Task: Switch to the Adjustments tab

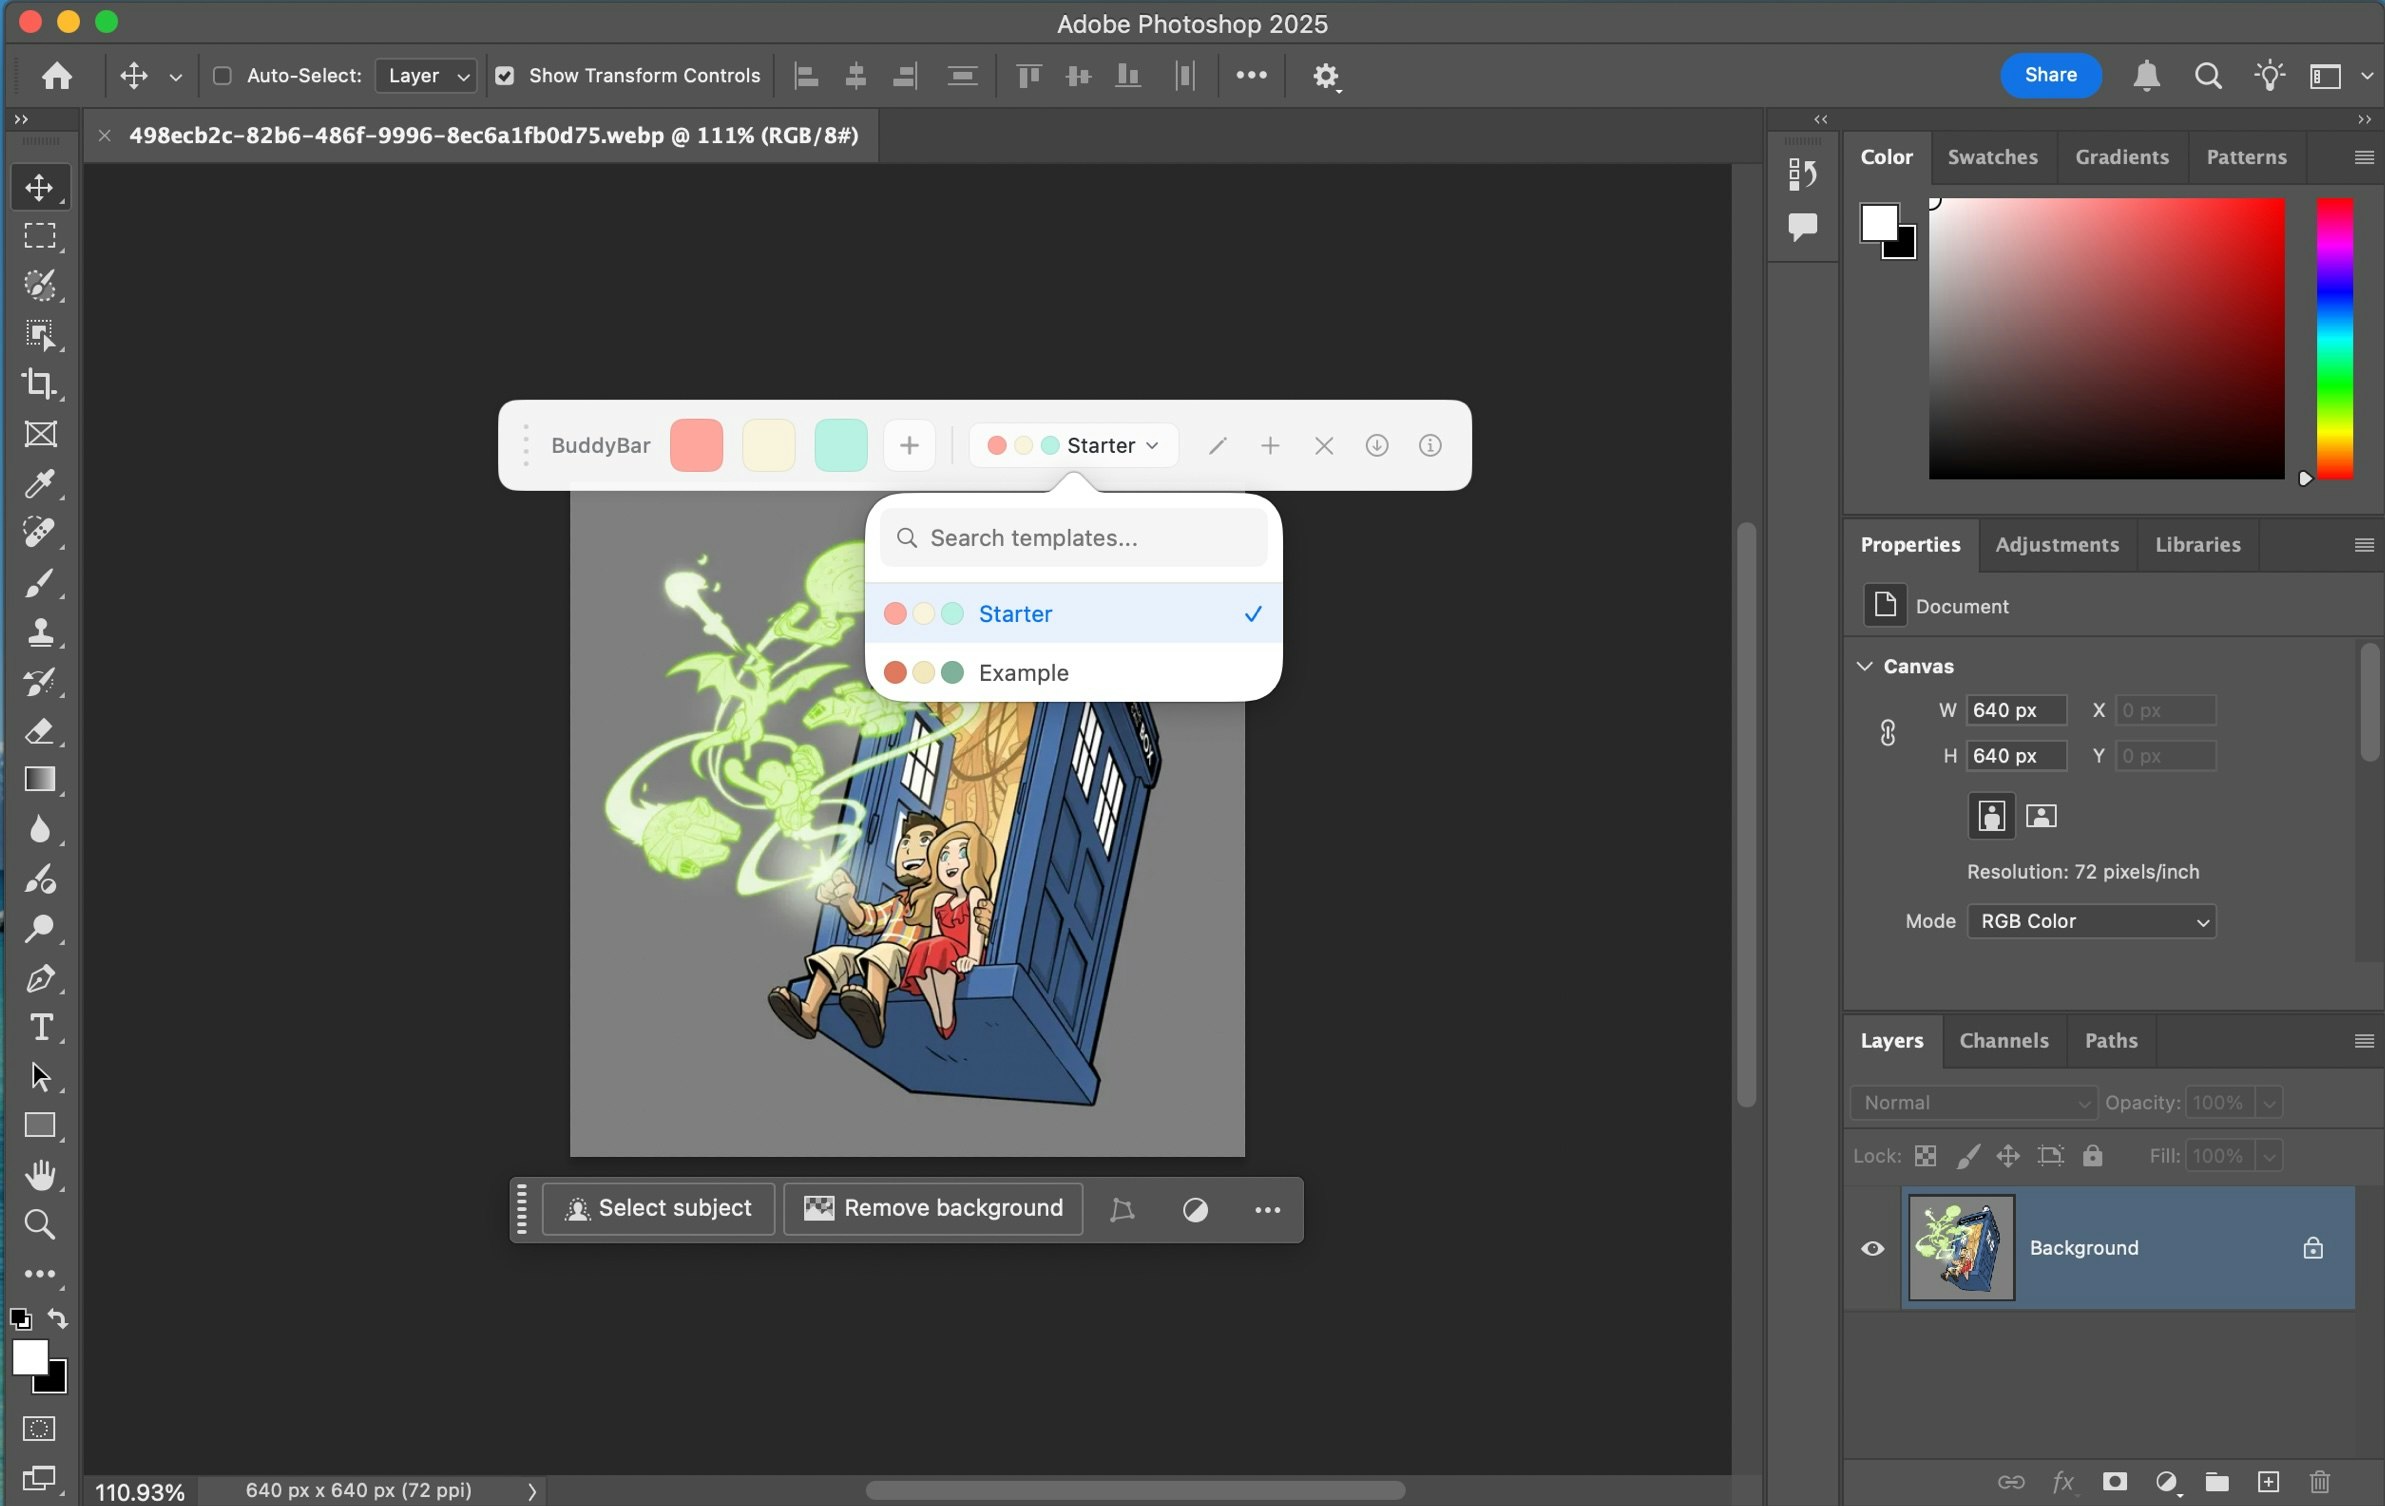Action: click(x=2056, y=545)
